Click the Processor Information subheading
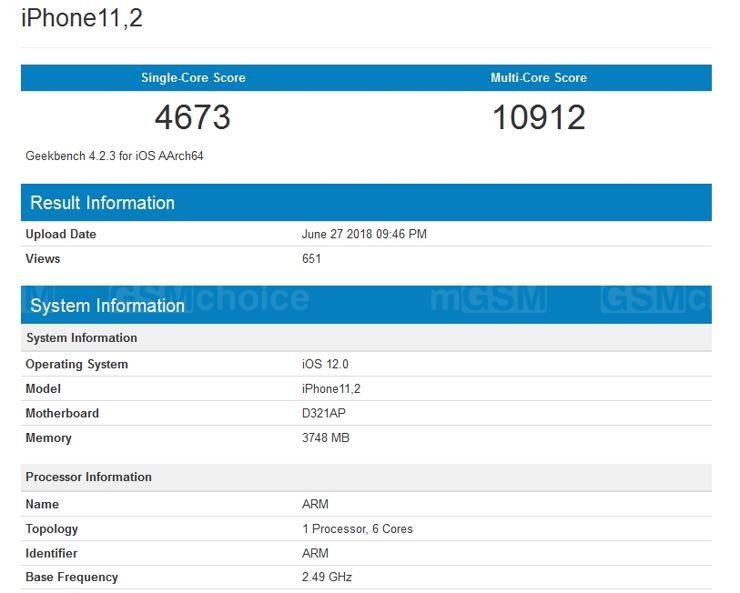 (x=88, y=477)
